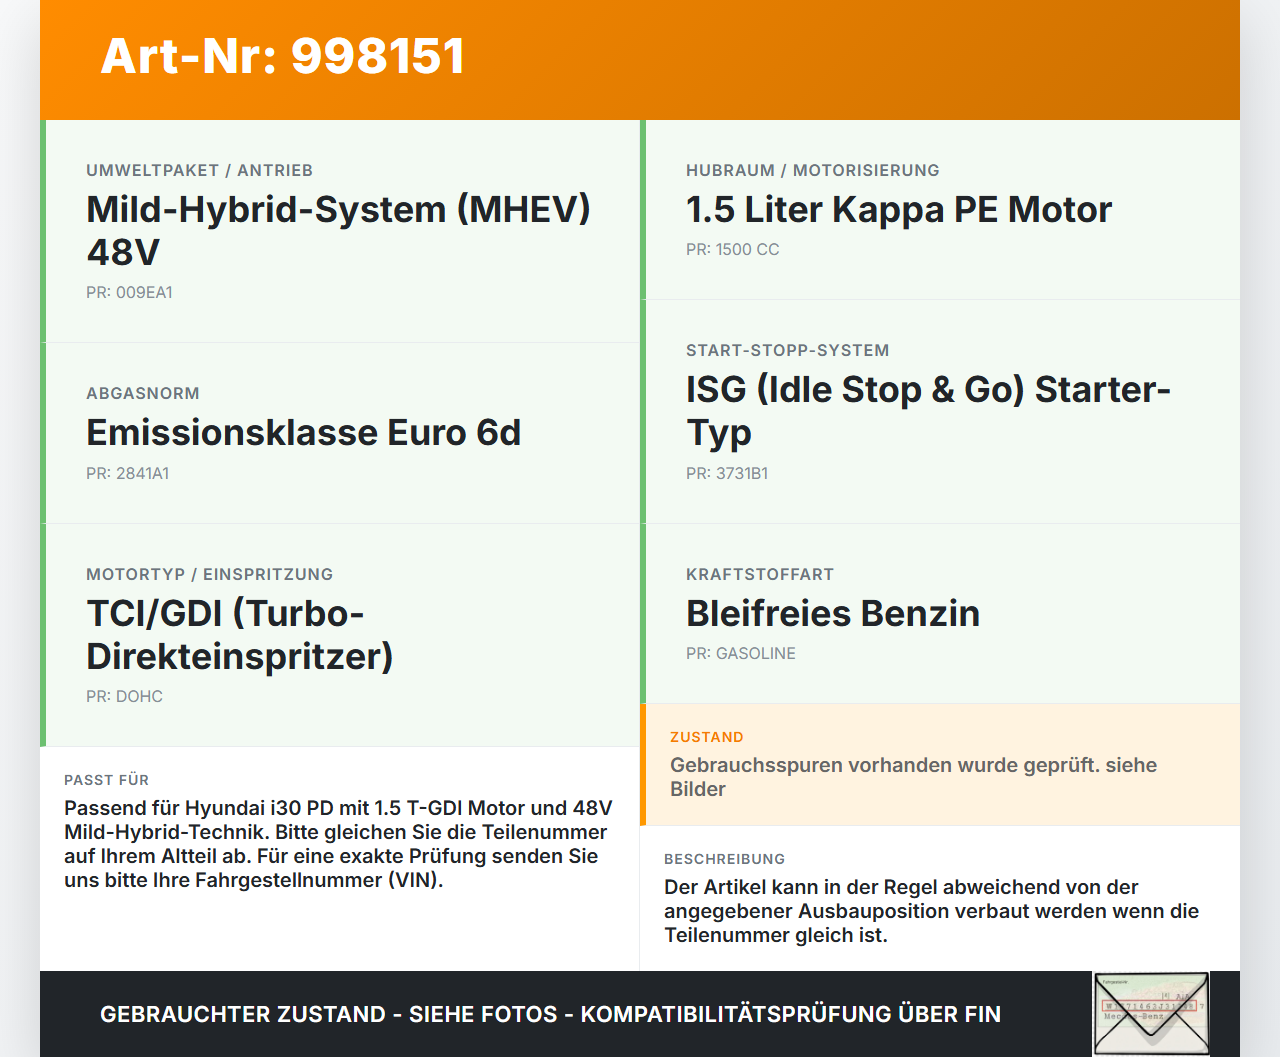Select 'ISG (Idle Stop & Go) Starter-Typ' text
The image size is (1280, 1057).
[928, 410]
